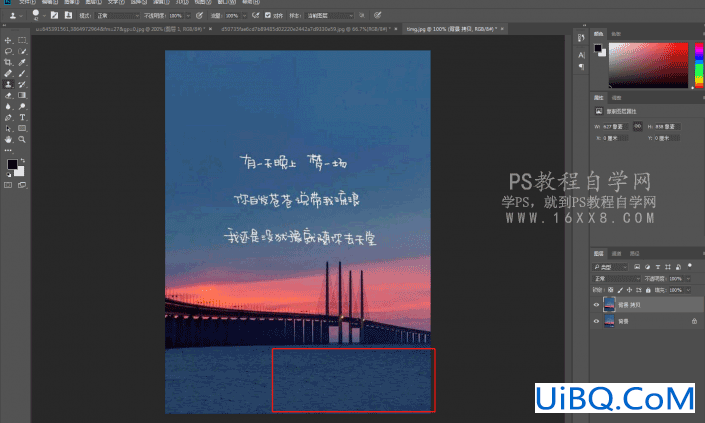Filter layers by pixel layers
Screen dimensions: 705x423
pos(637,267)
